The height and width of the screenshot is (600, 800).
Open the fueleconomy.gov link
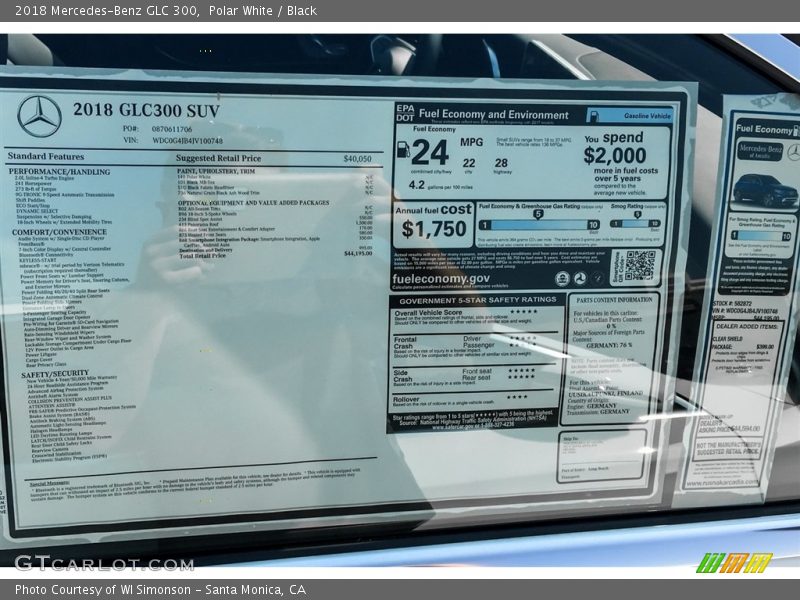(x=441, y=279)
